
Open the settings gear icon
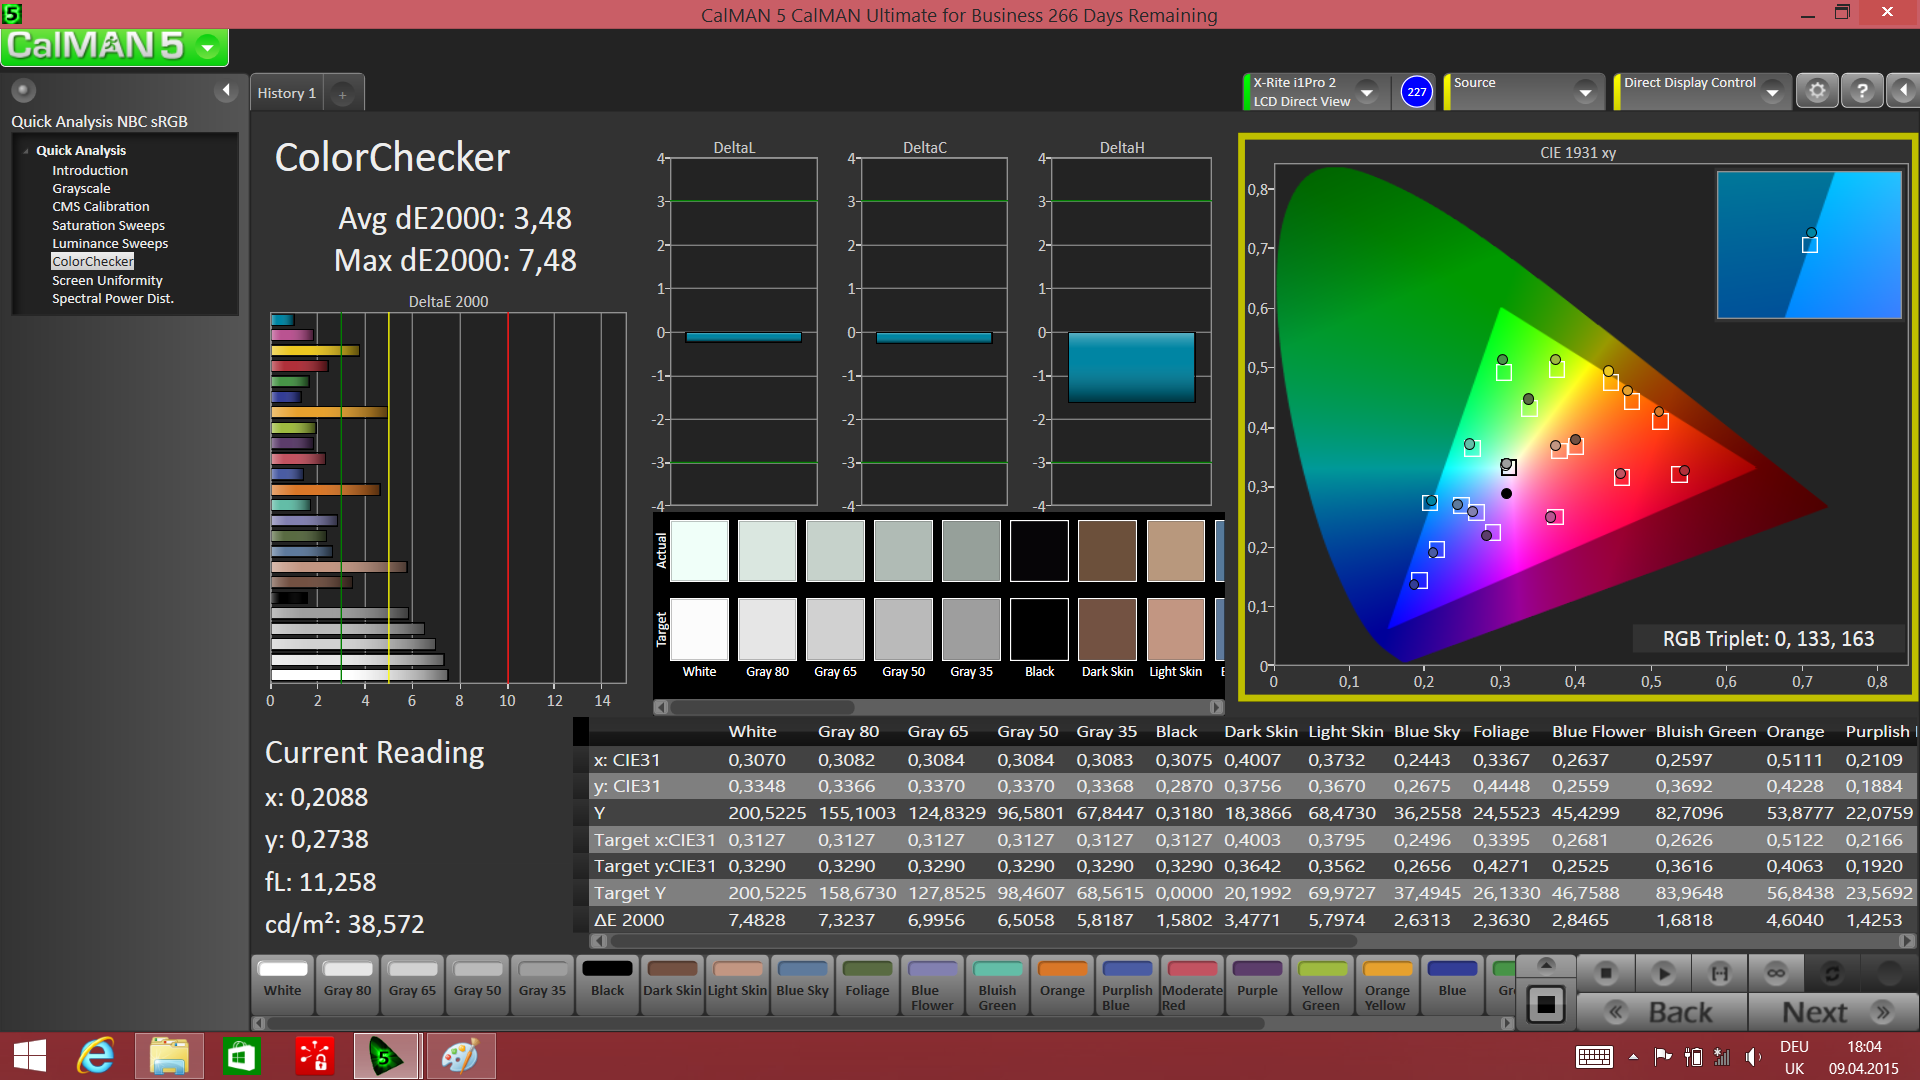[x=1817, y=91]
